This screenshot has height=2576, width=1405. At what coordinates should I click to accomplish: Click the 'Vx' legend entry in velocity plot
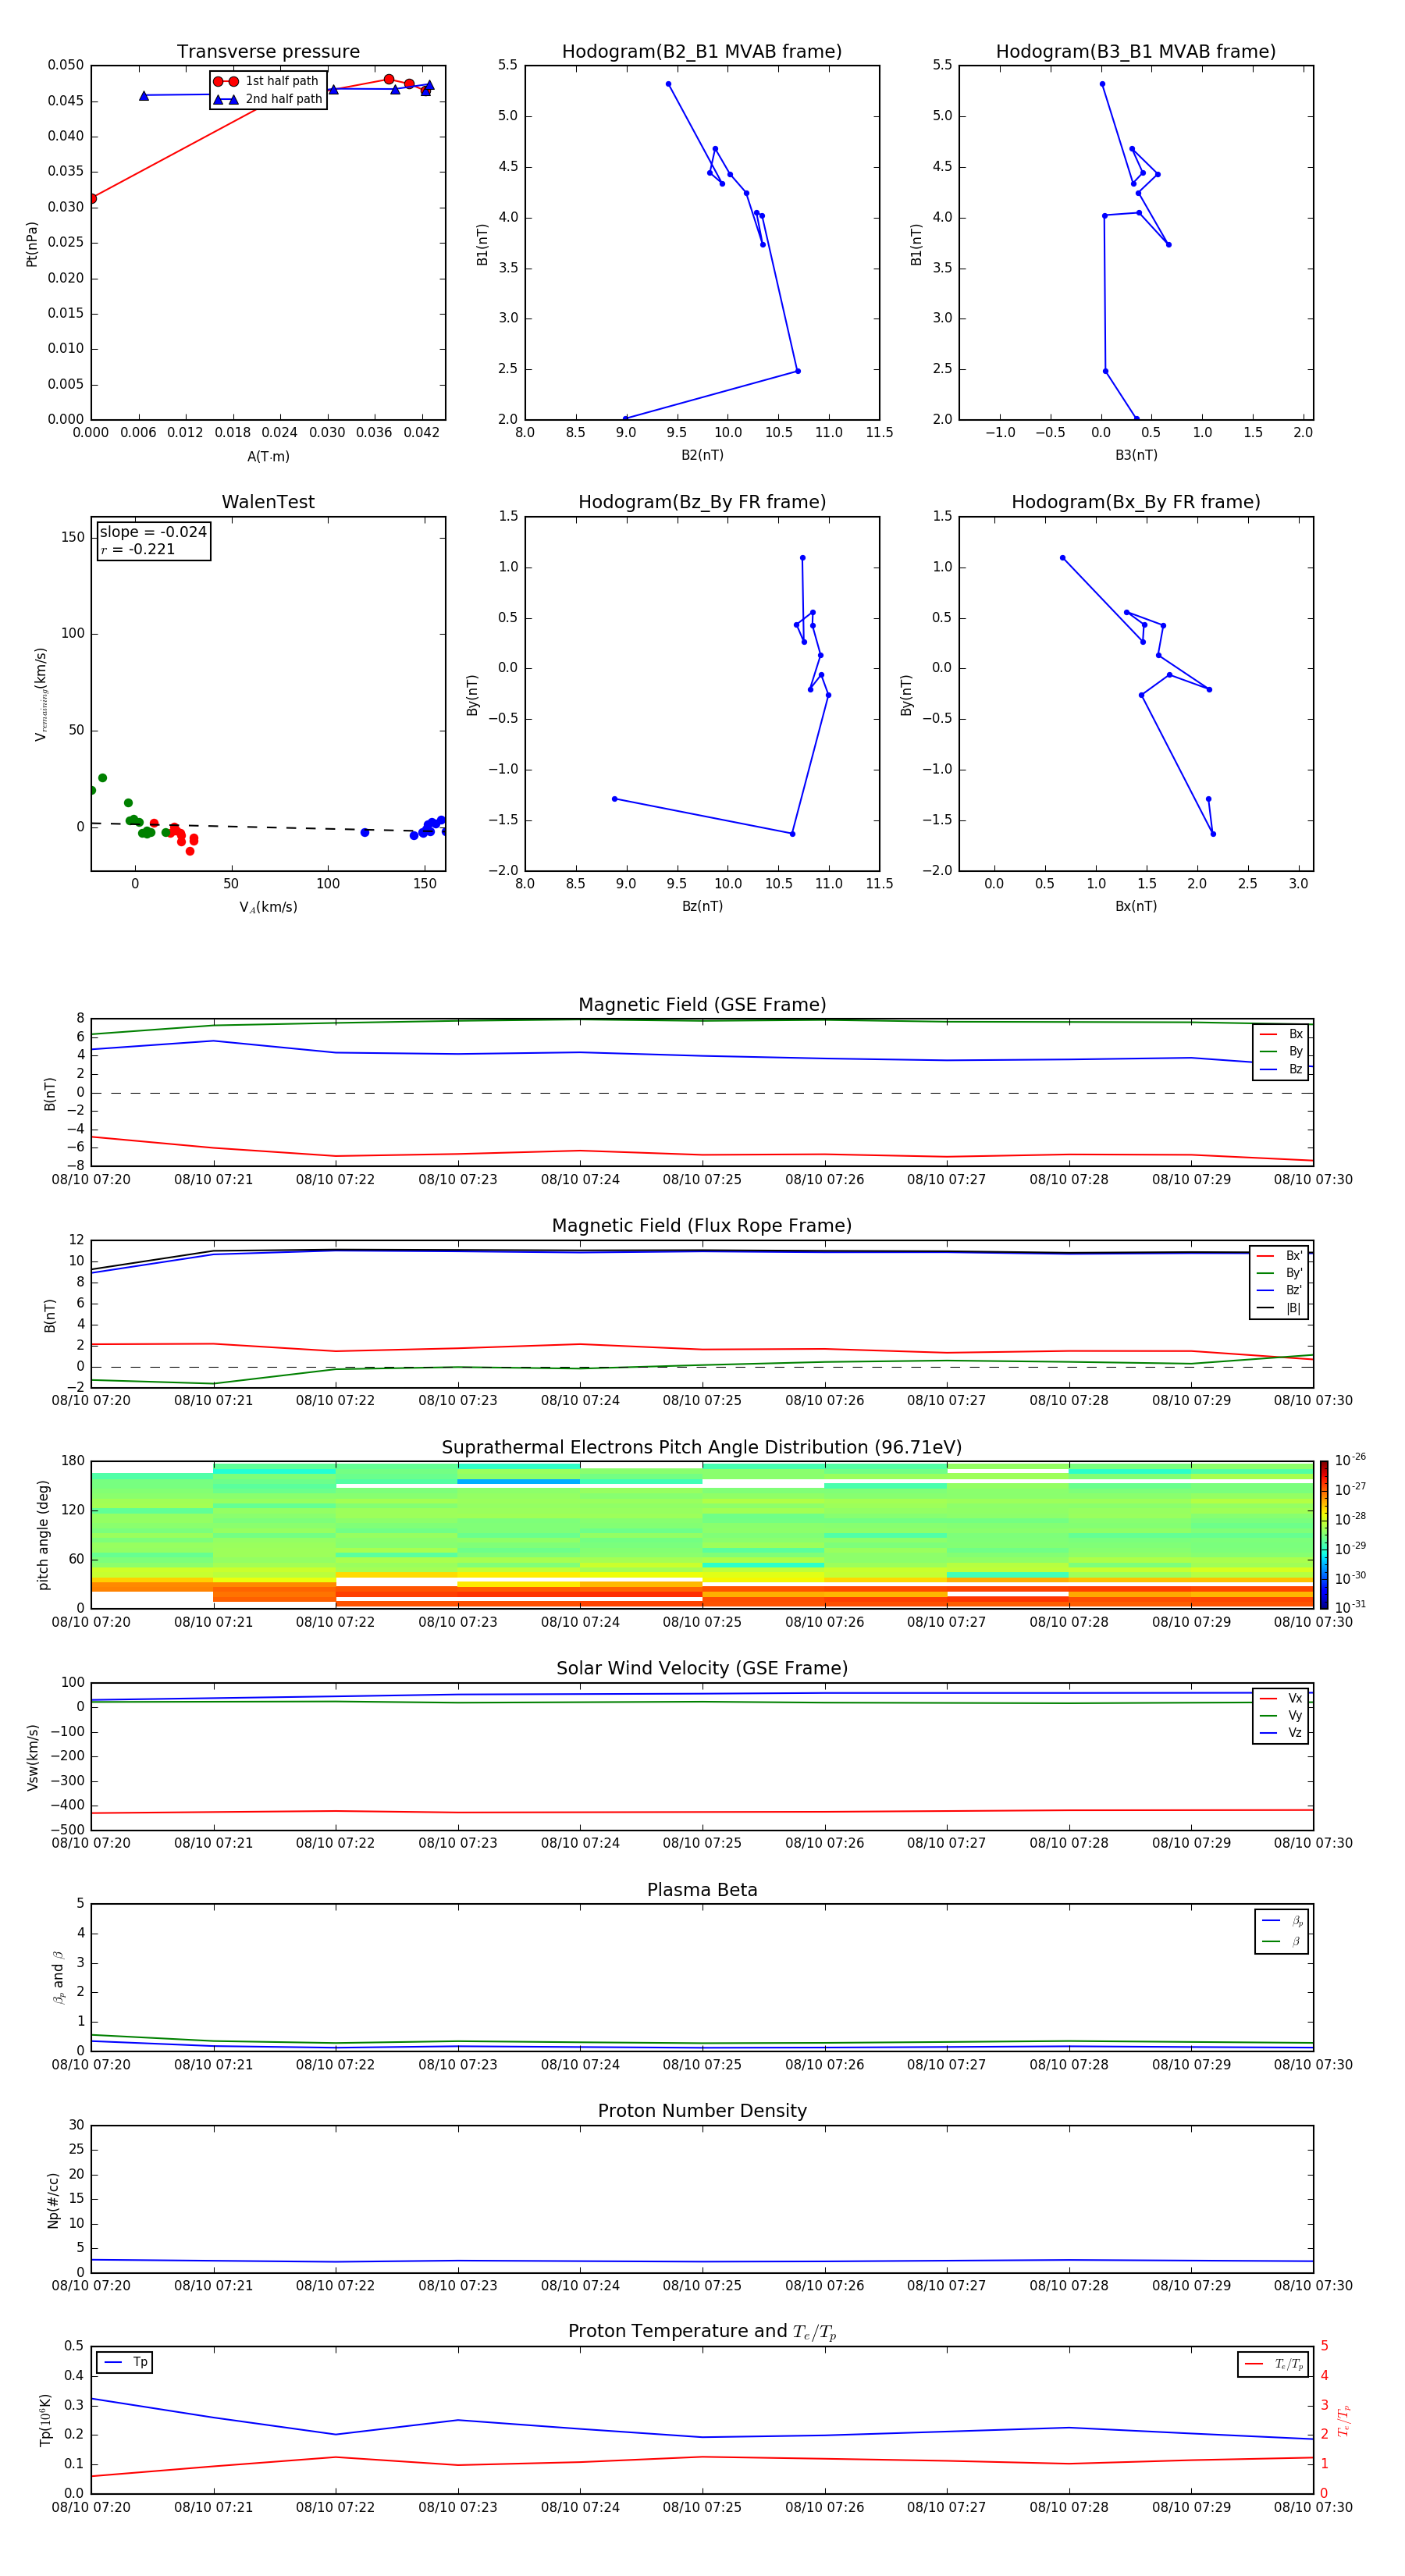(1281, 1698)
